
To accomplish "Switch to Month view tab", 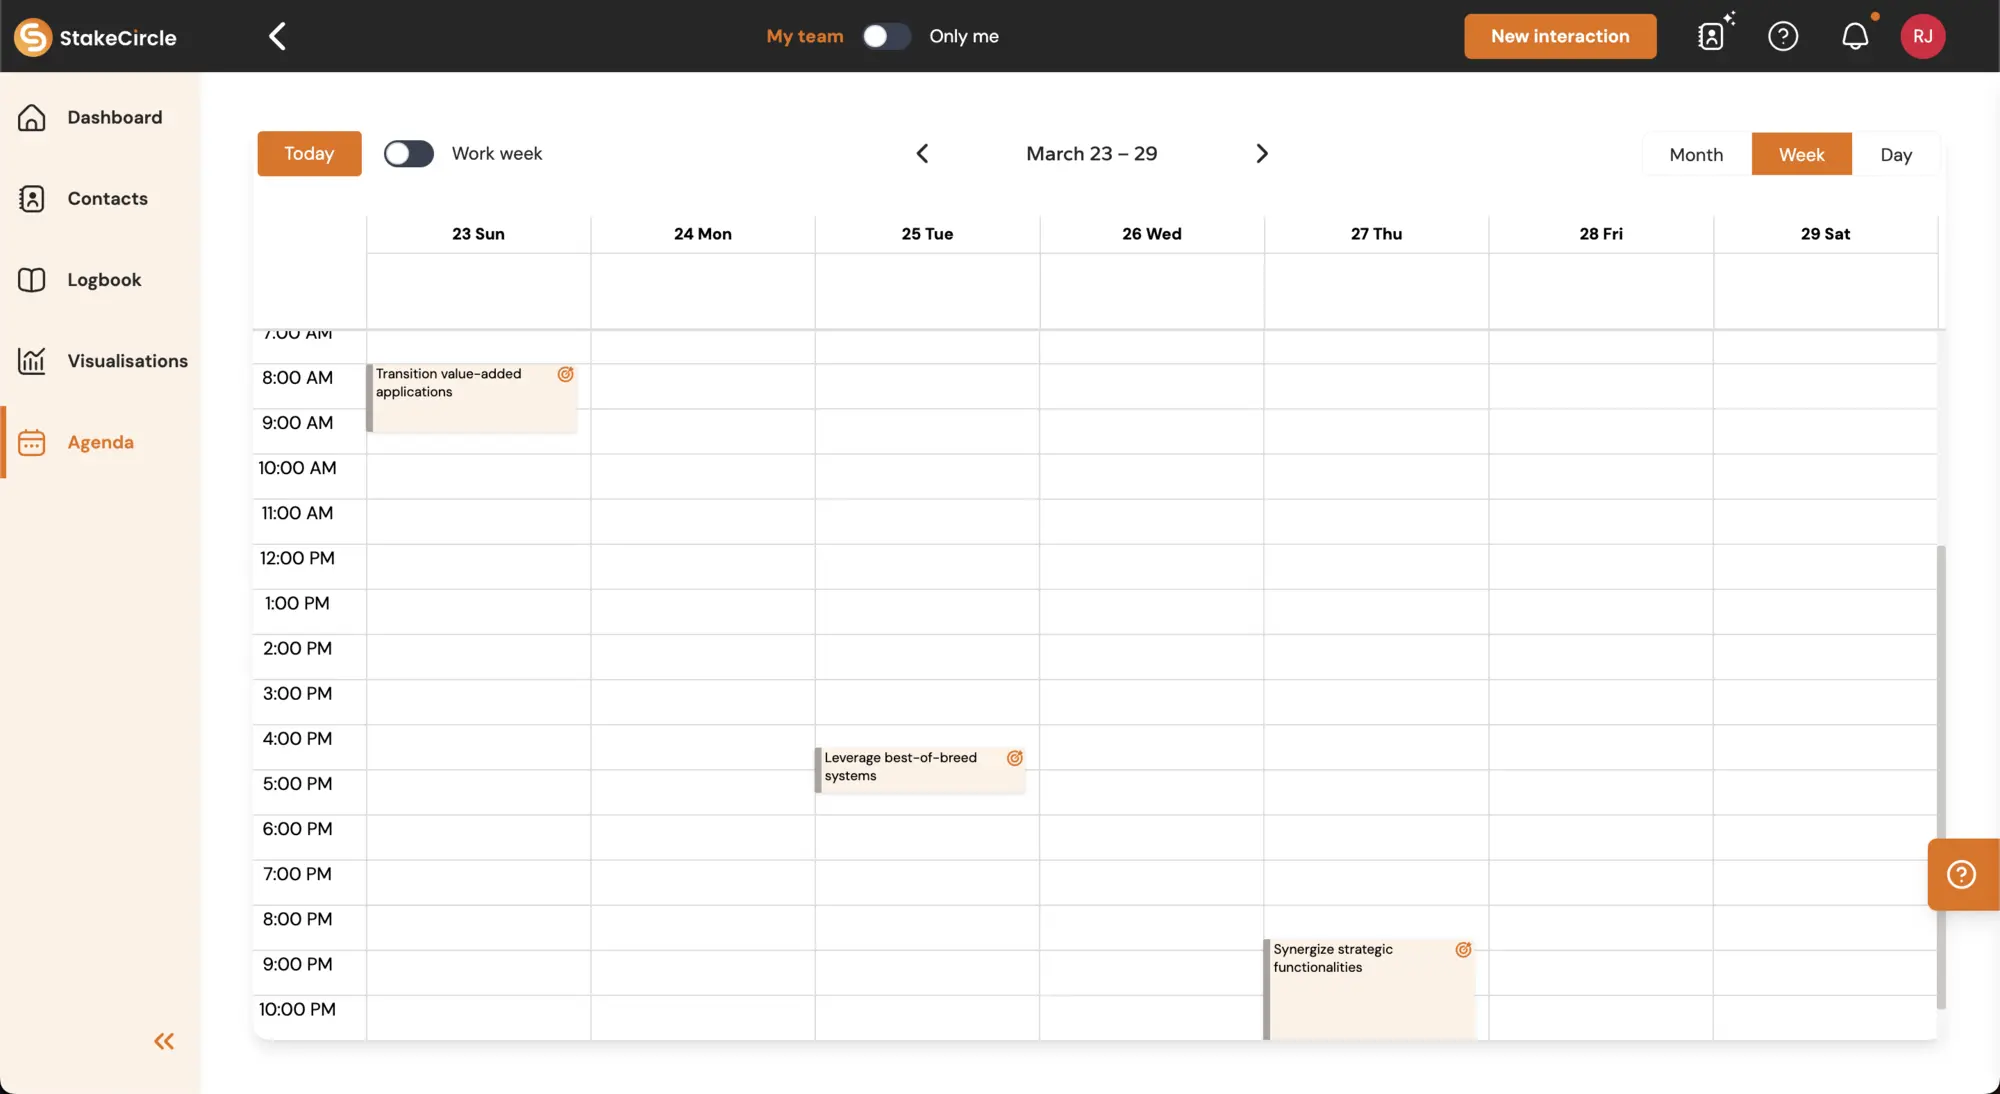I will point(1696,155).
